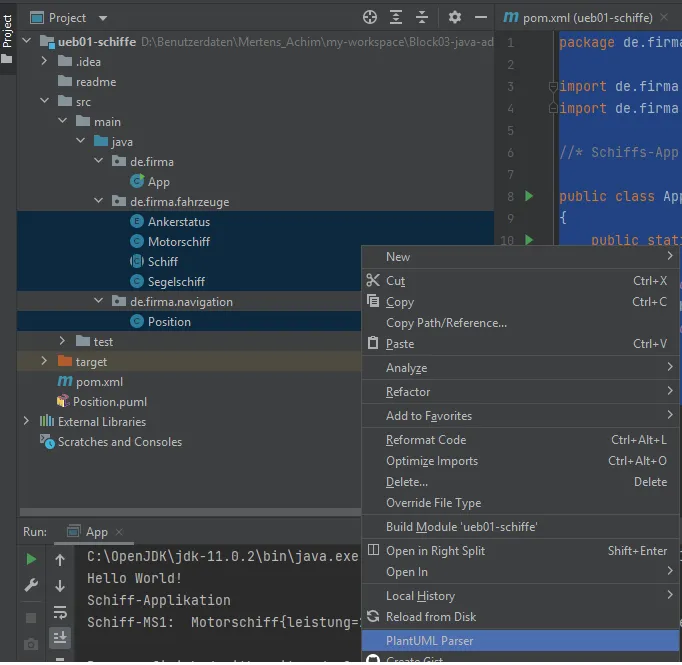
Task: Click the Select Opened File target icon
Action: click(370, 17)
